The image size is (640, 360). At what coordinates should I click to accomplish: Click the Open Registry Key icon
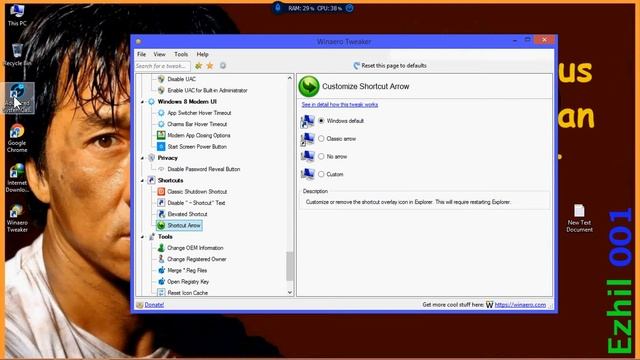(x=161, y=282)
